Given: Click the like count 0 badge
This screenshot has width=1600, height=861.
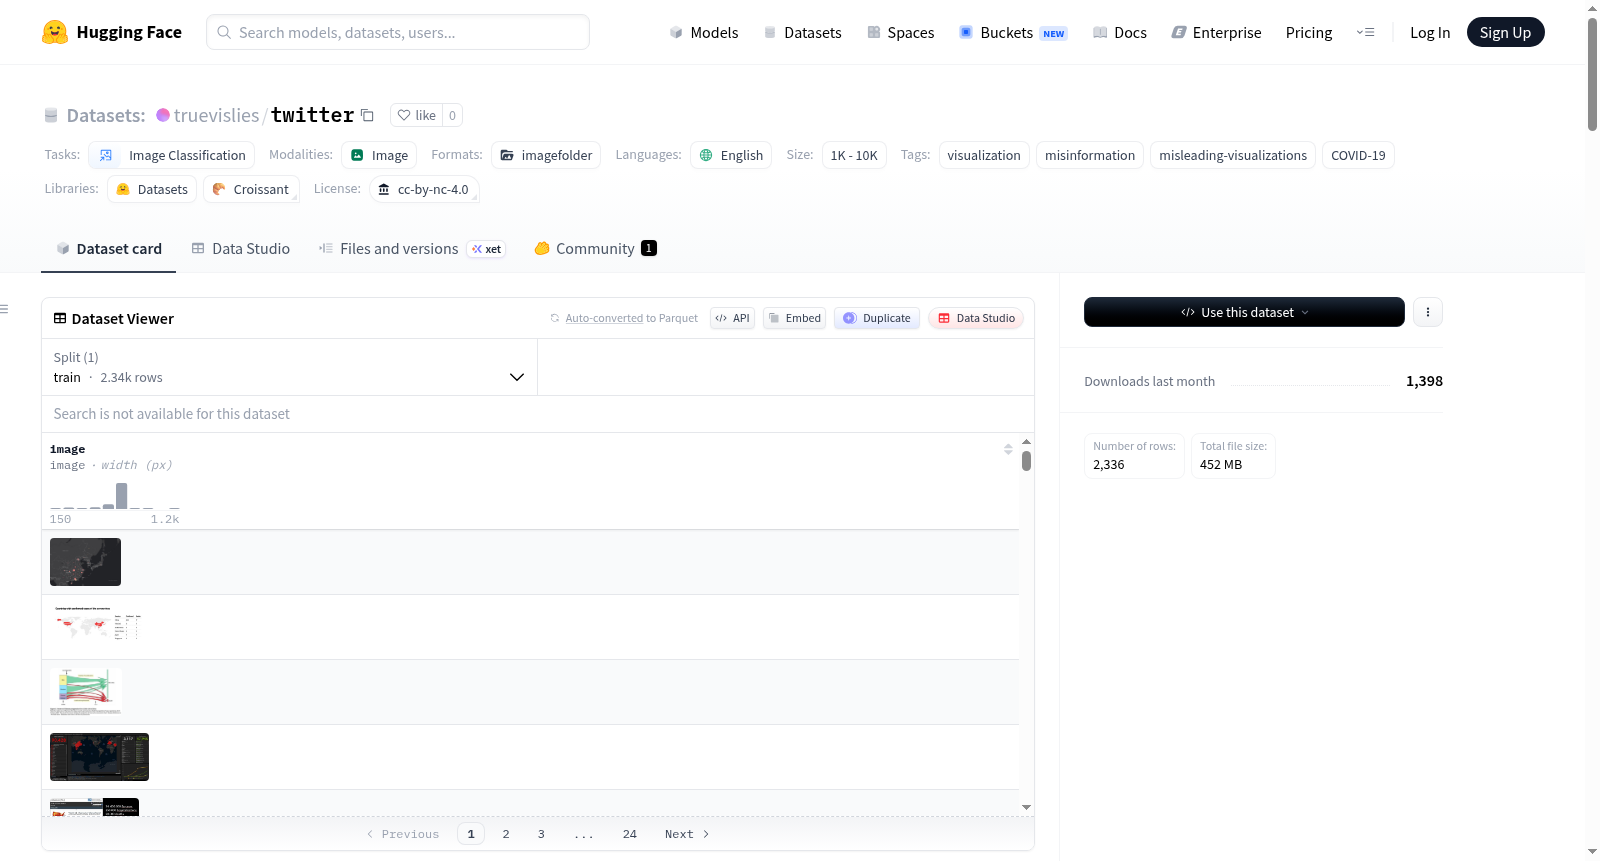Looking at the screenshot, I should coord(452,115).
